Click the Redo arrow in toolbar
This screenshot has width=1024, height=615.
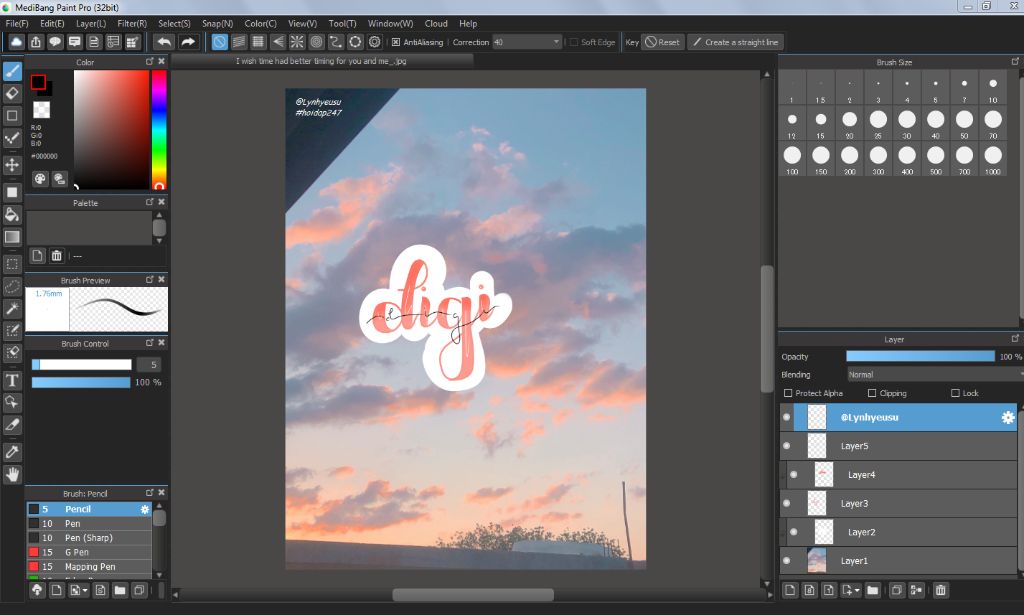[x=187, y=42]
